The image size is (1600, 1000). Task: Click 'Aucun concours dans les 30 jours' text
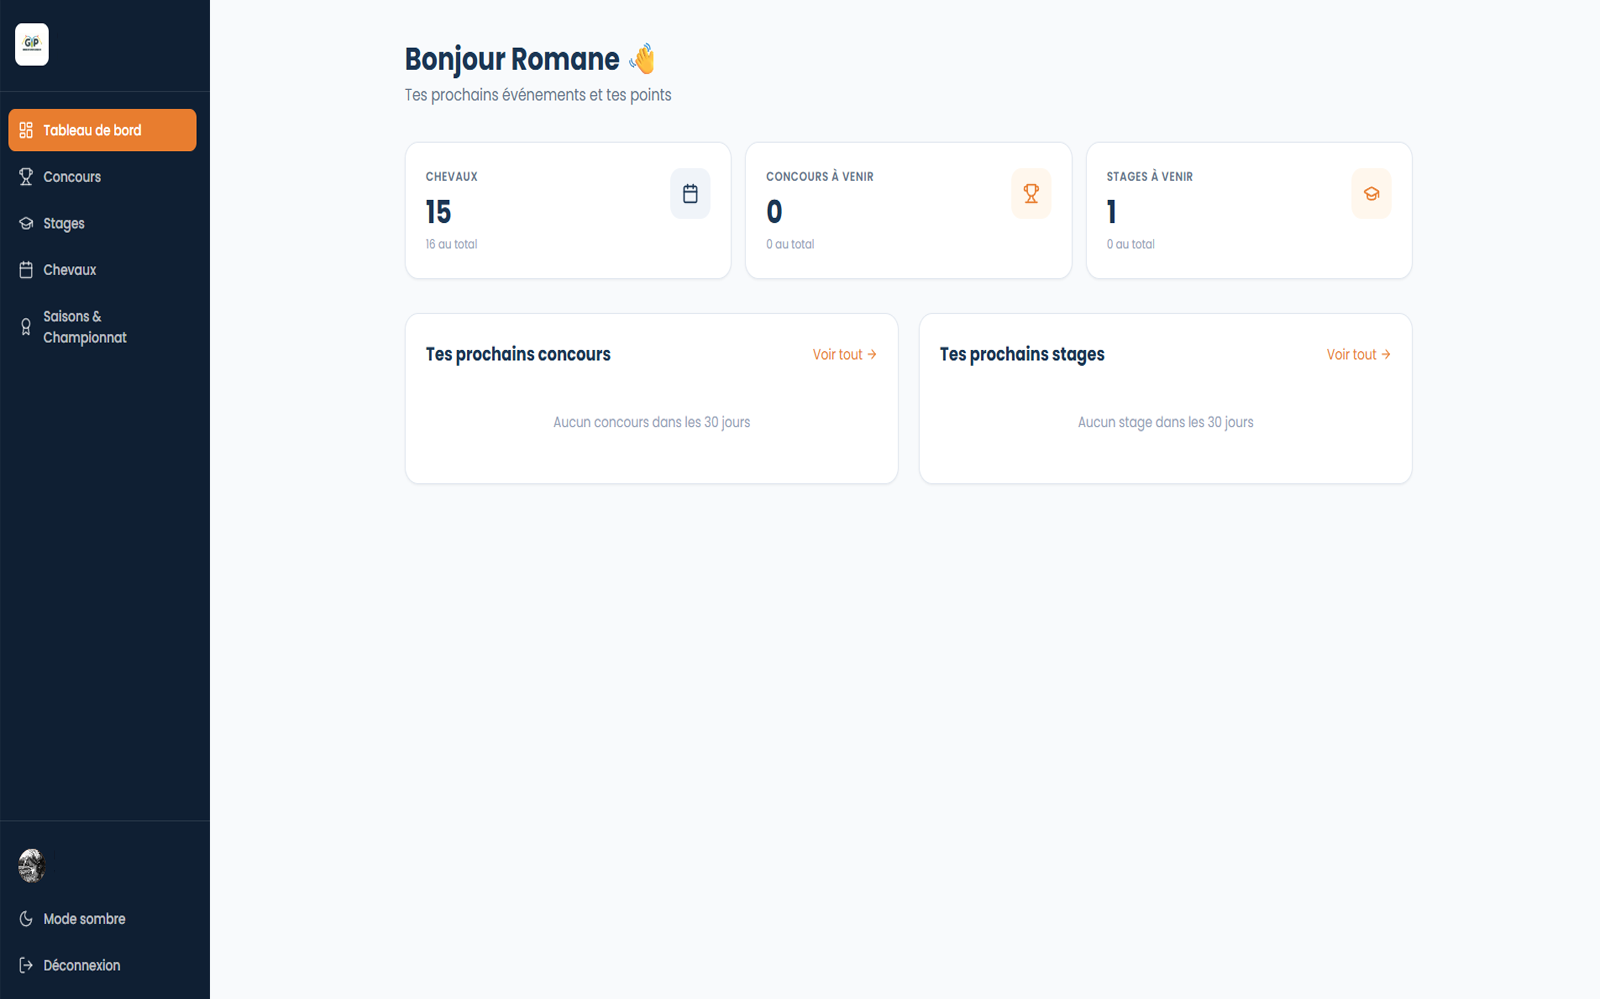click(x=652, y=422)
